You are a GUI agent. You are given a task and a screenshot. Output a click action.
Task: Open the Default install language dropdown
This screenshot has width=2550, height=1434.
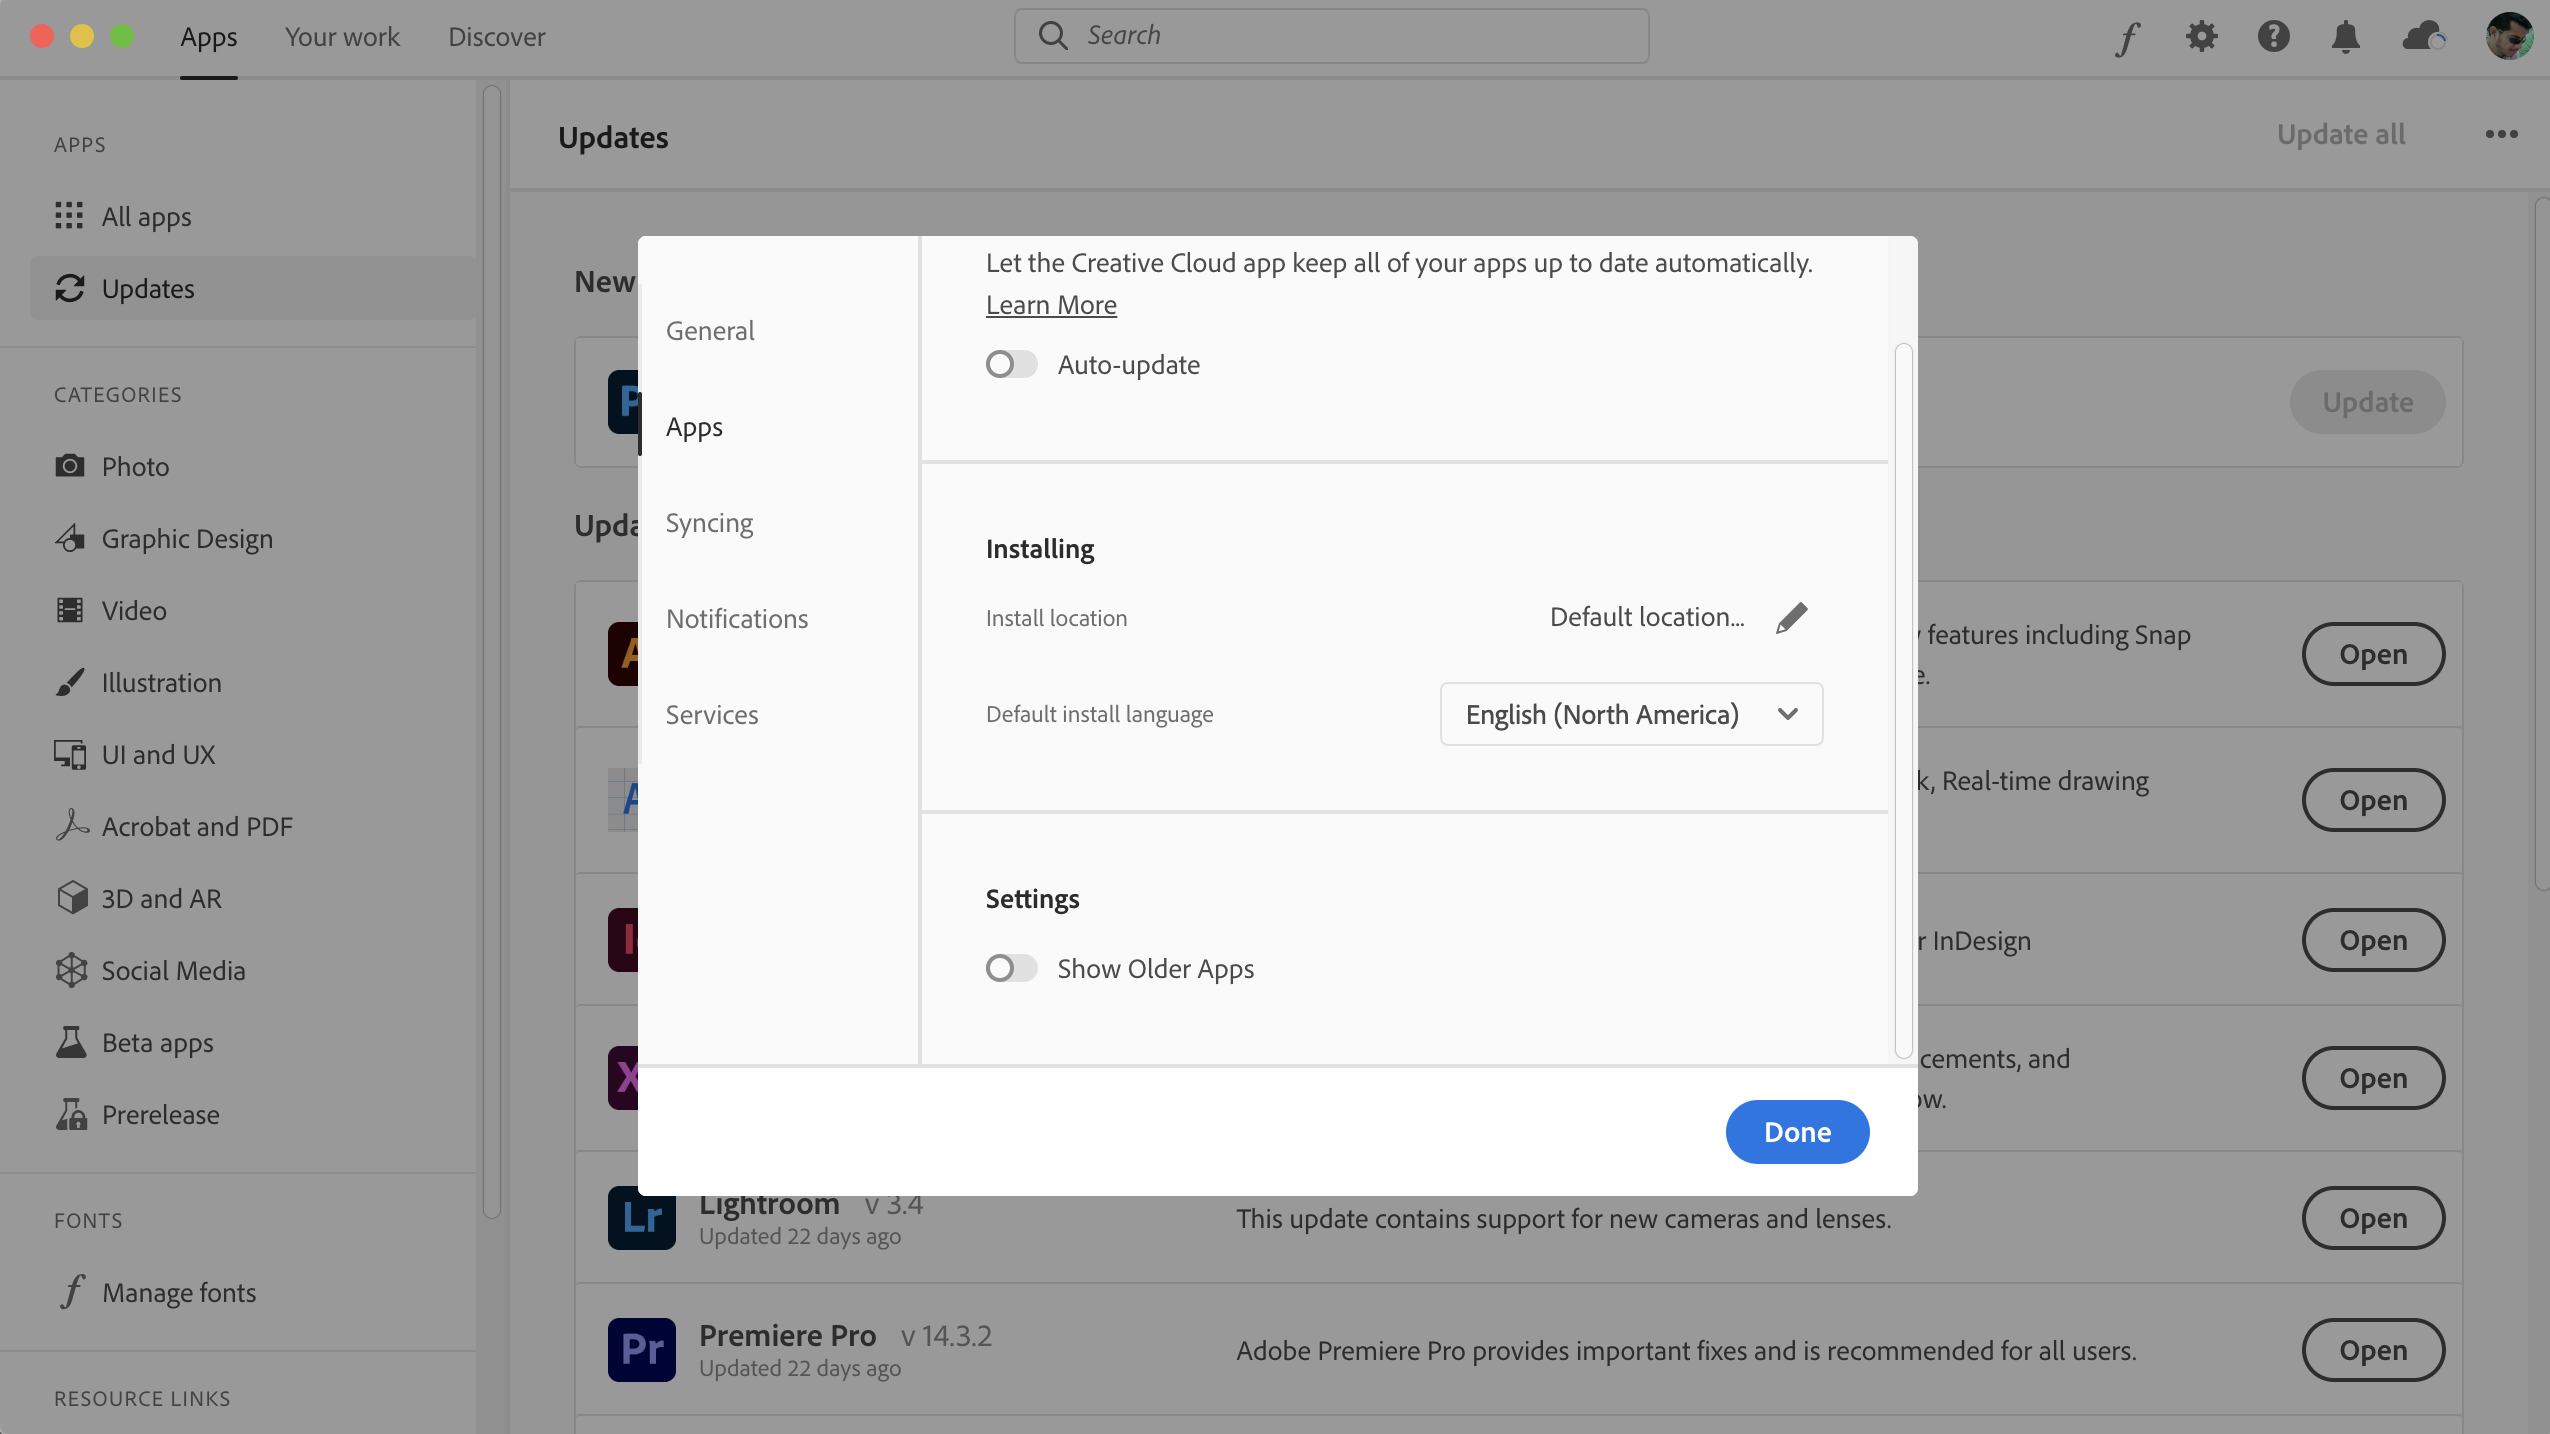(1629, 713)
